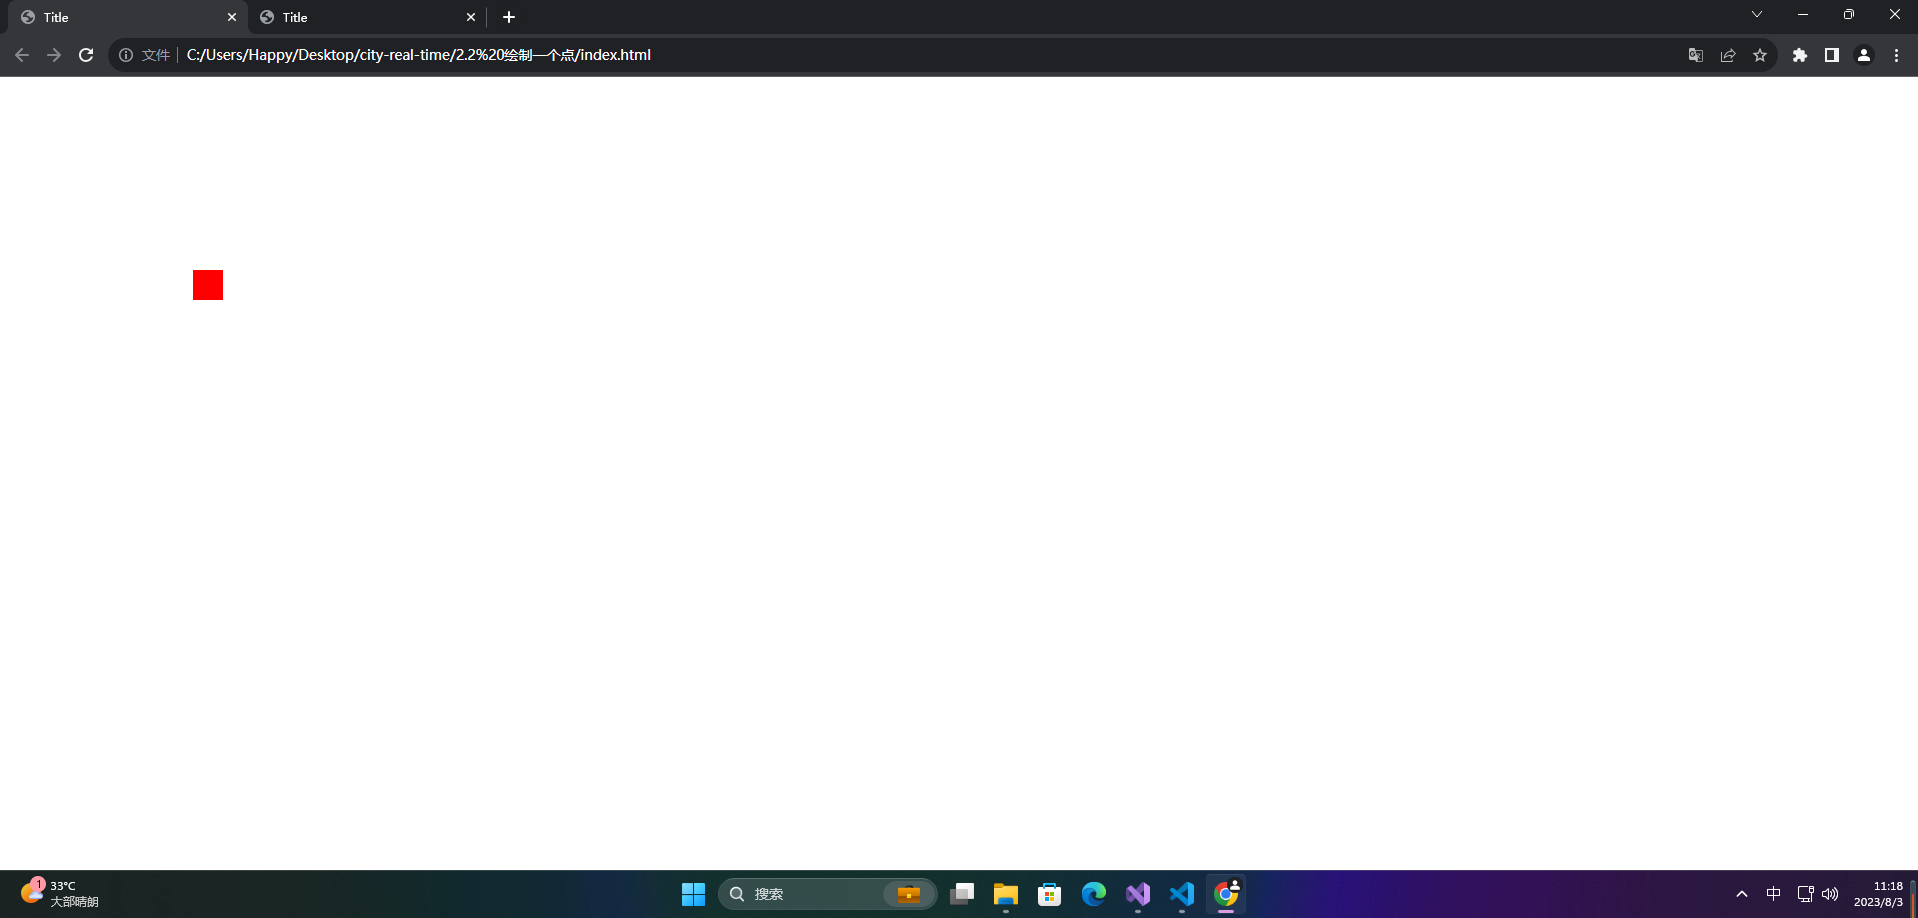Open the Windows Start menu
Screen dimensions: 1918x918
coord(693,894)
